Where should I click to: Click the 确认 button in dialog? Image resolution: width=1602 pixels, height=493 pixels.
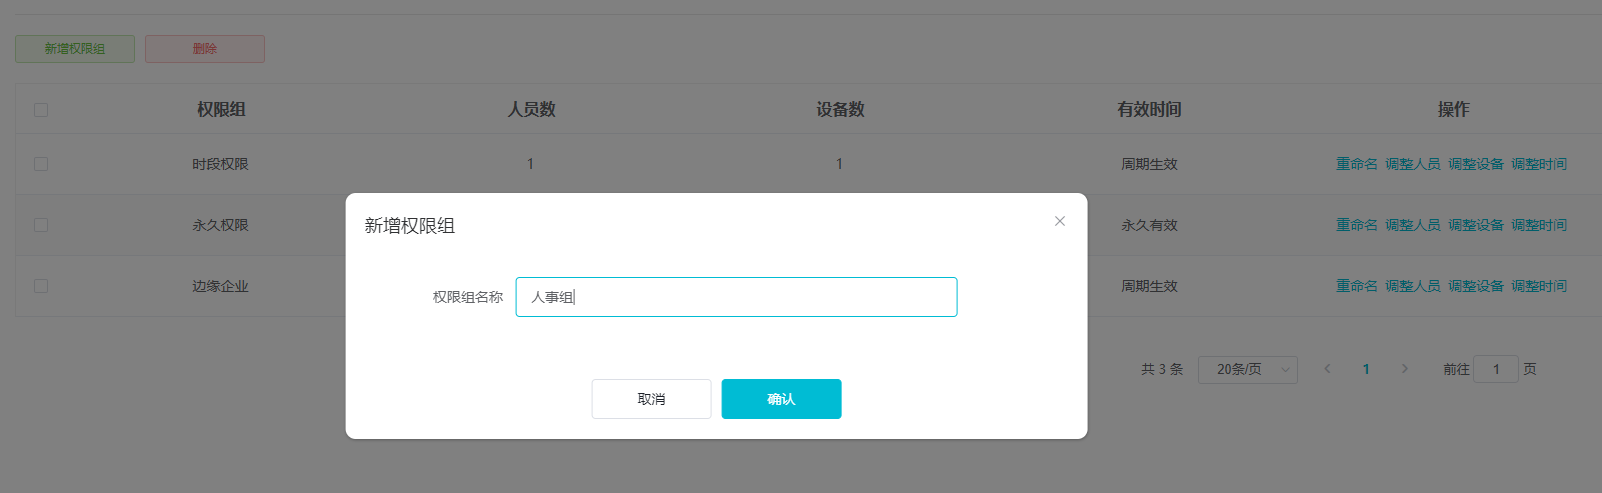(x=781, y=399)
